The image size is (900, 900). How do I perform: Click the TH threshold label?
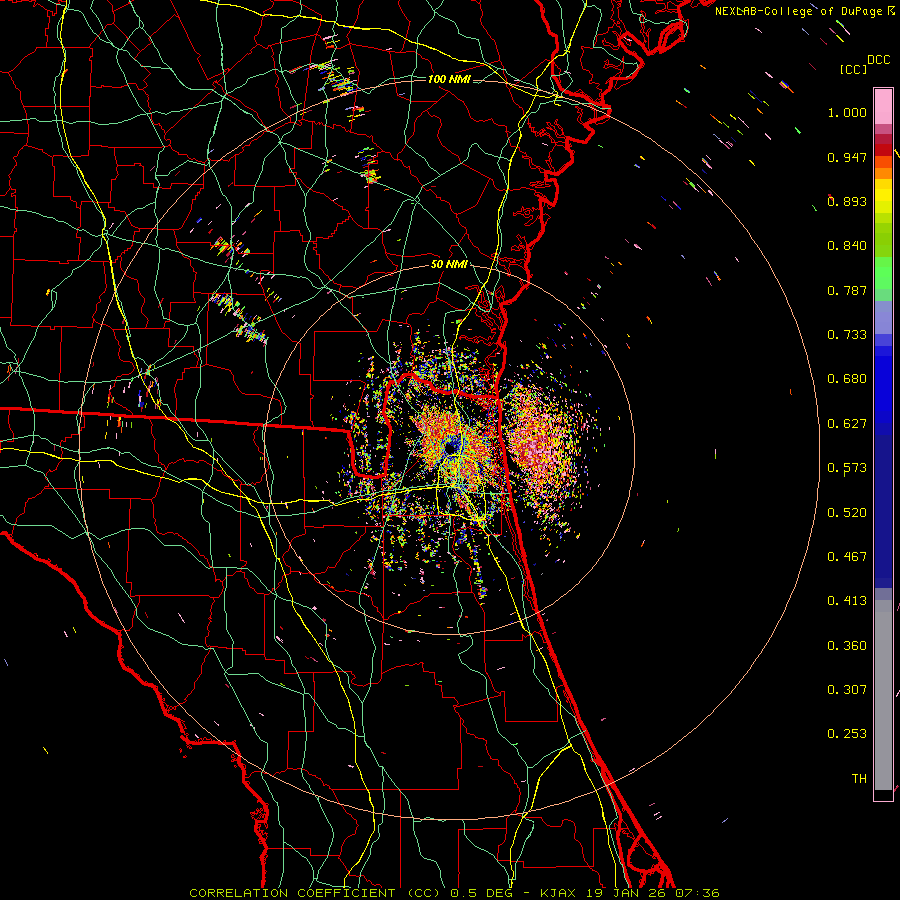[859, 778]
